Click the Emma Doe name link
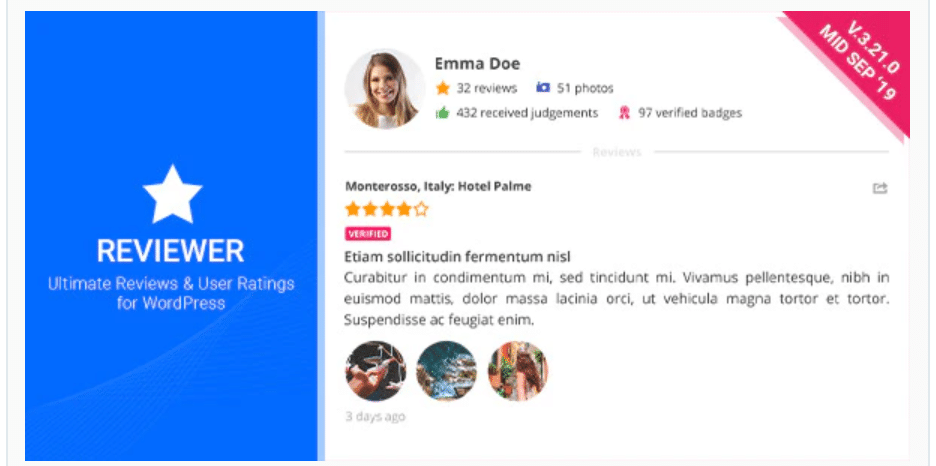The image size is (936, 466). (477, 64)
